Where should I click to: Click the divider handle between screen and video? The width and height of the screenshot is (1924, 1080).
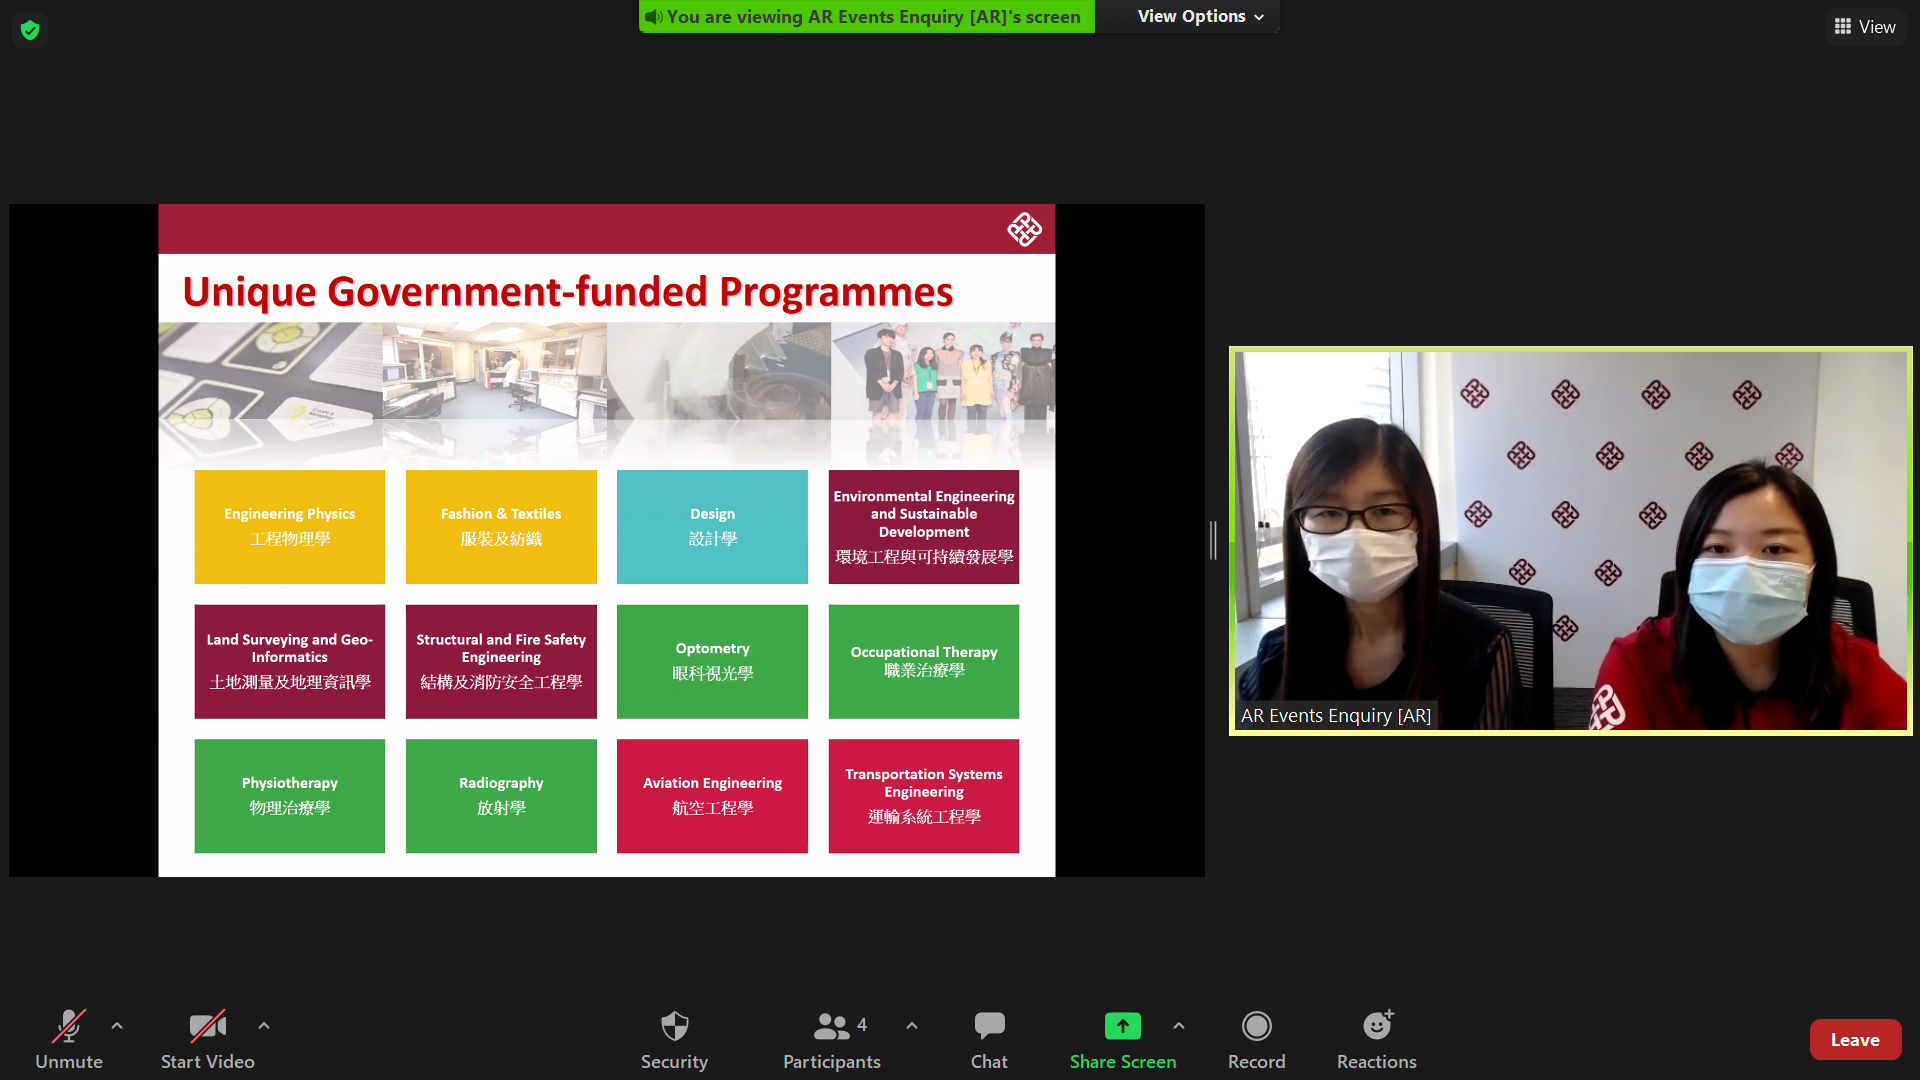[x=1214, y=540]
